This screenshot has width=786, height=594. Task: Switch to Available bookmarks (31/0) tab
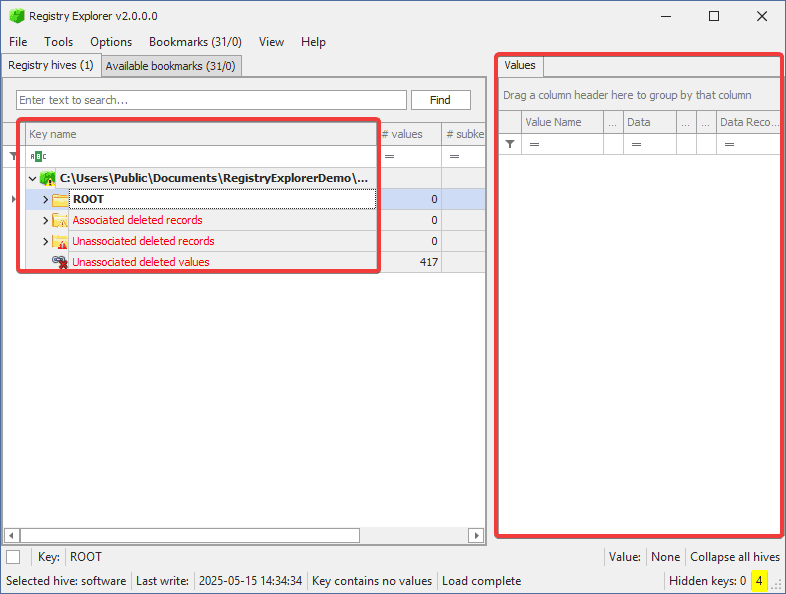point(171,67)
